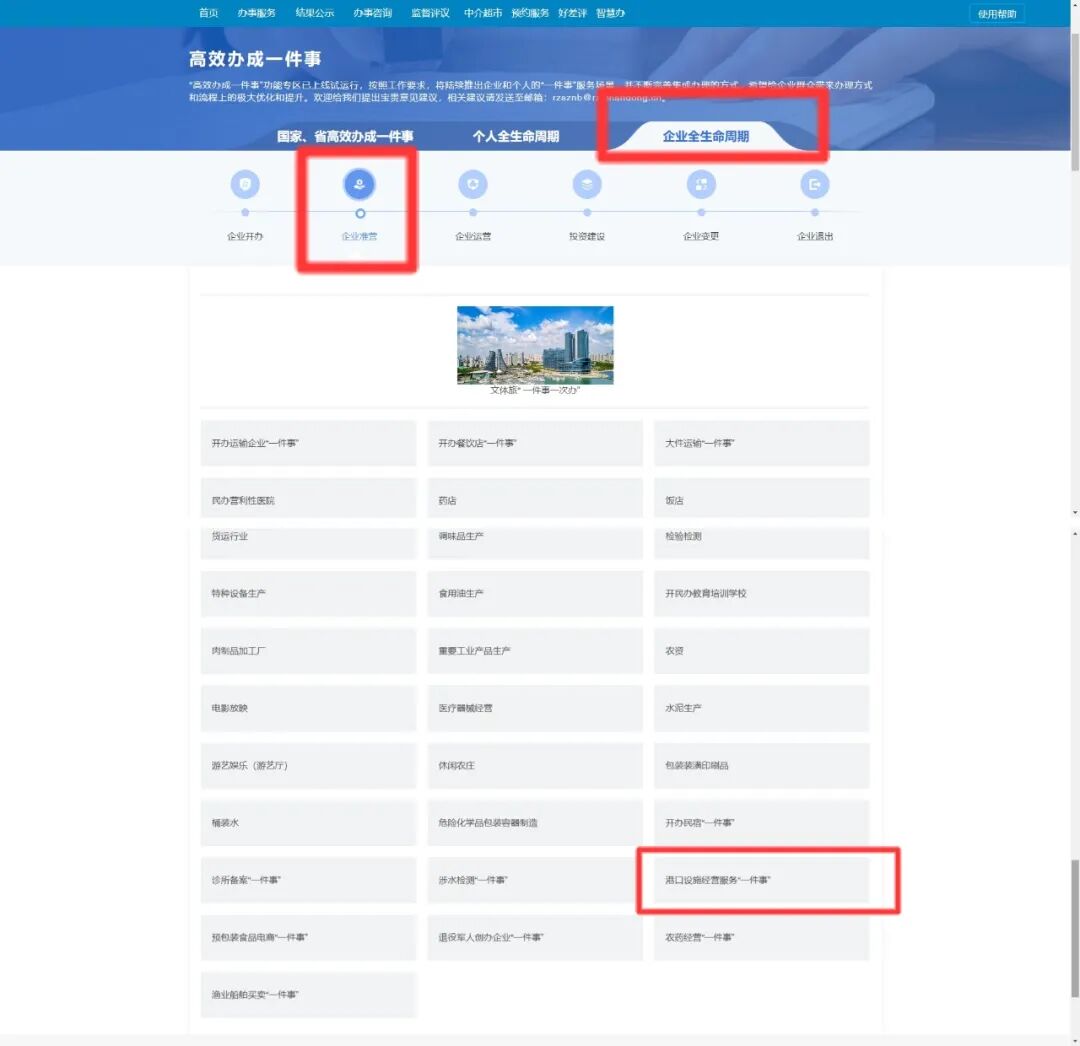Click the 医疗器械经营 service item

click(x=534, y=708)
